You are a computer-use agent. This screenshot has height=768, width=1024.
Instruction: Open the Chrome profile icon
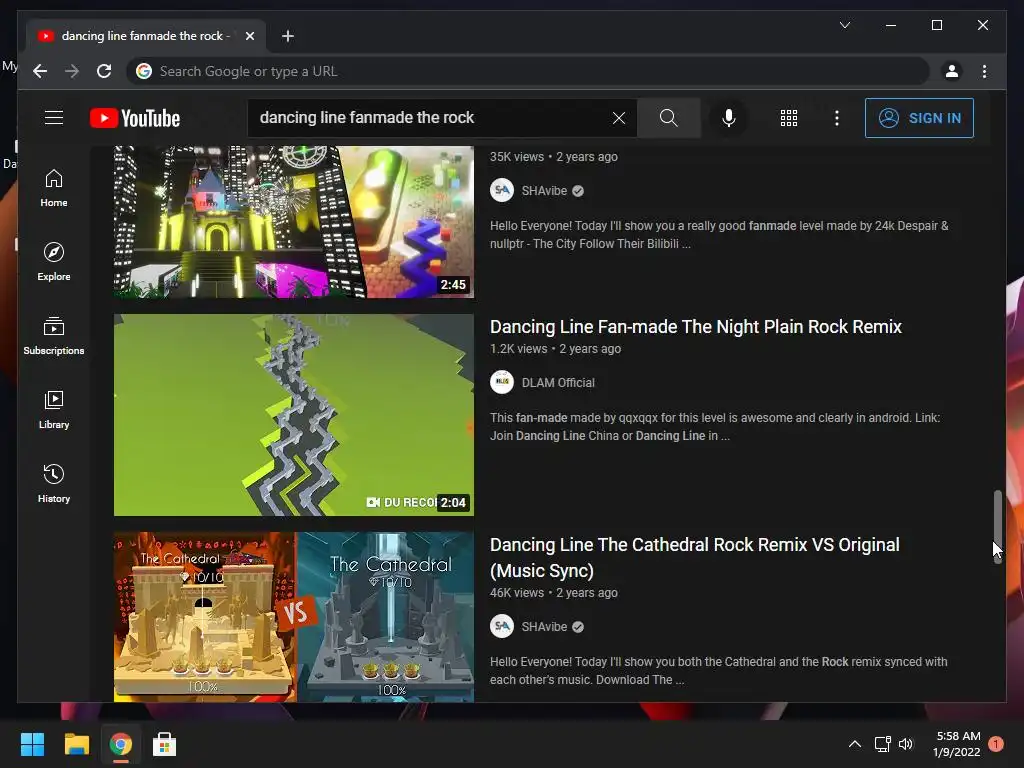click(x=952, y=71)
